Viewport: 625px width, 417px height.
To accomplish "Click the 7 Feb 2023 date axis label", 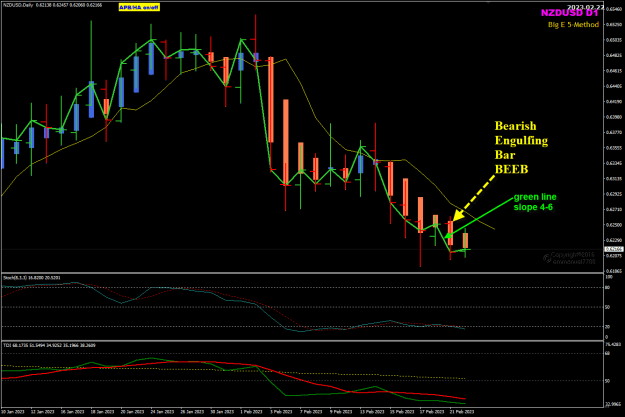I will (x=312, y=411).
